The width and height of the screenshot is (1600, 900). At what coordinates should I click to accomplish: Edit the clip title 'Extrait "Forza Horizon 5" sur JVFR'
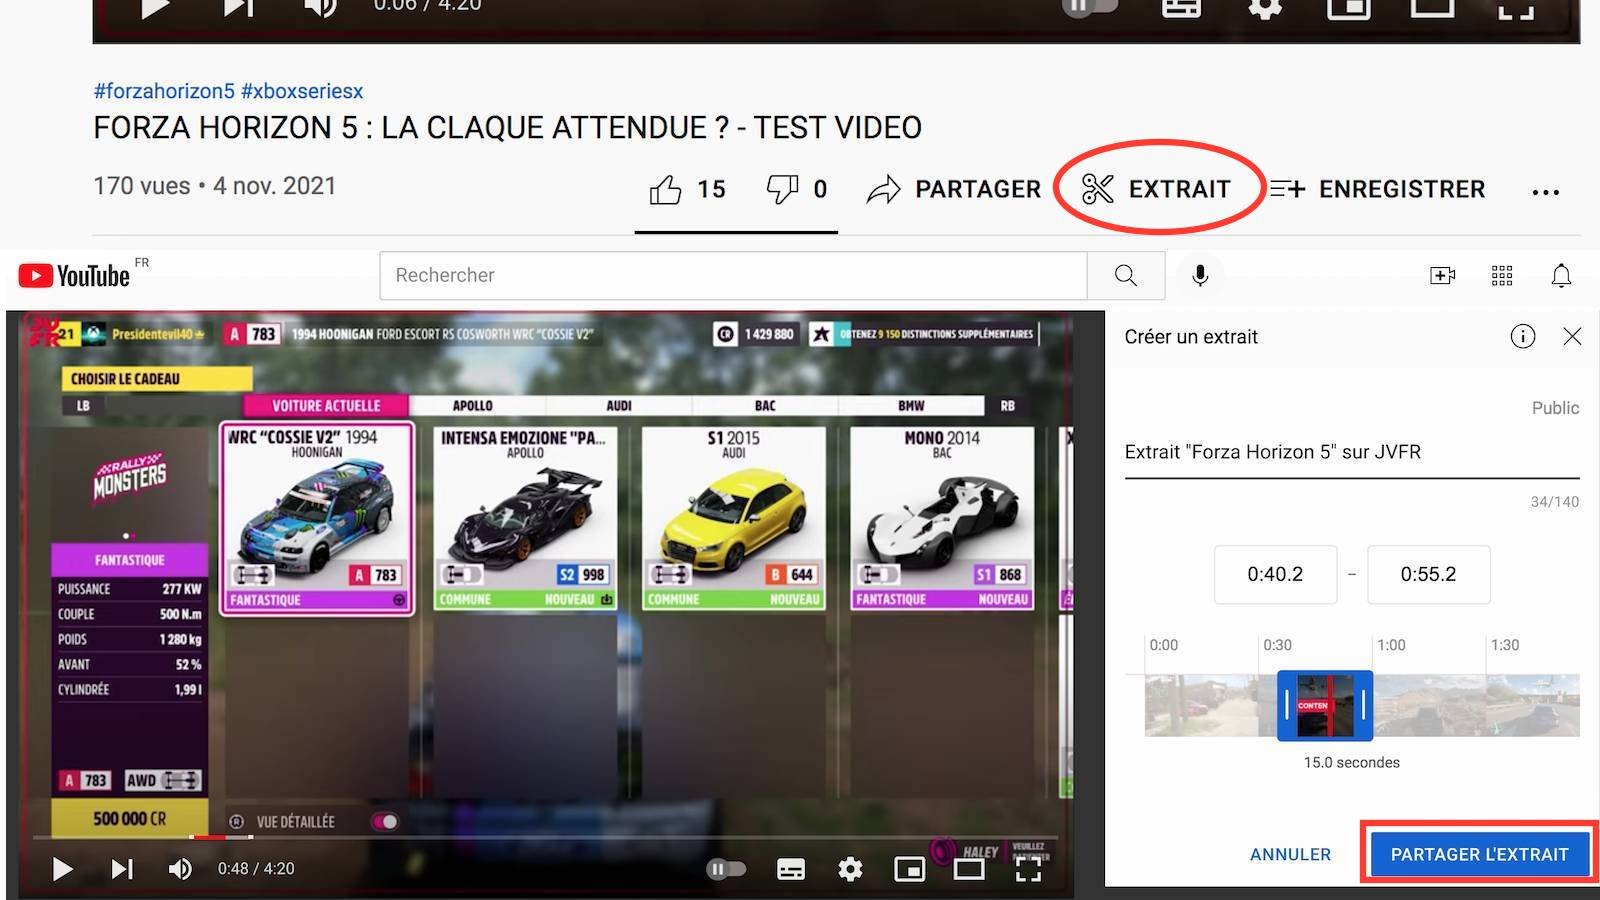[x=1352, y=452]
